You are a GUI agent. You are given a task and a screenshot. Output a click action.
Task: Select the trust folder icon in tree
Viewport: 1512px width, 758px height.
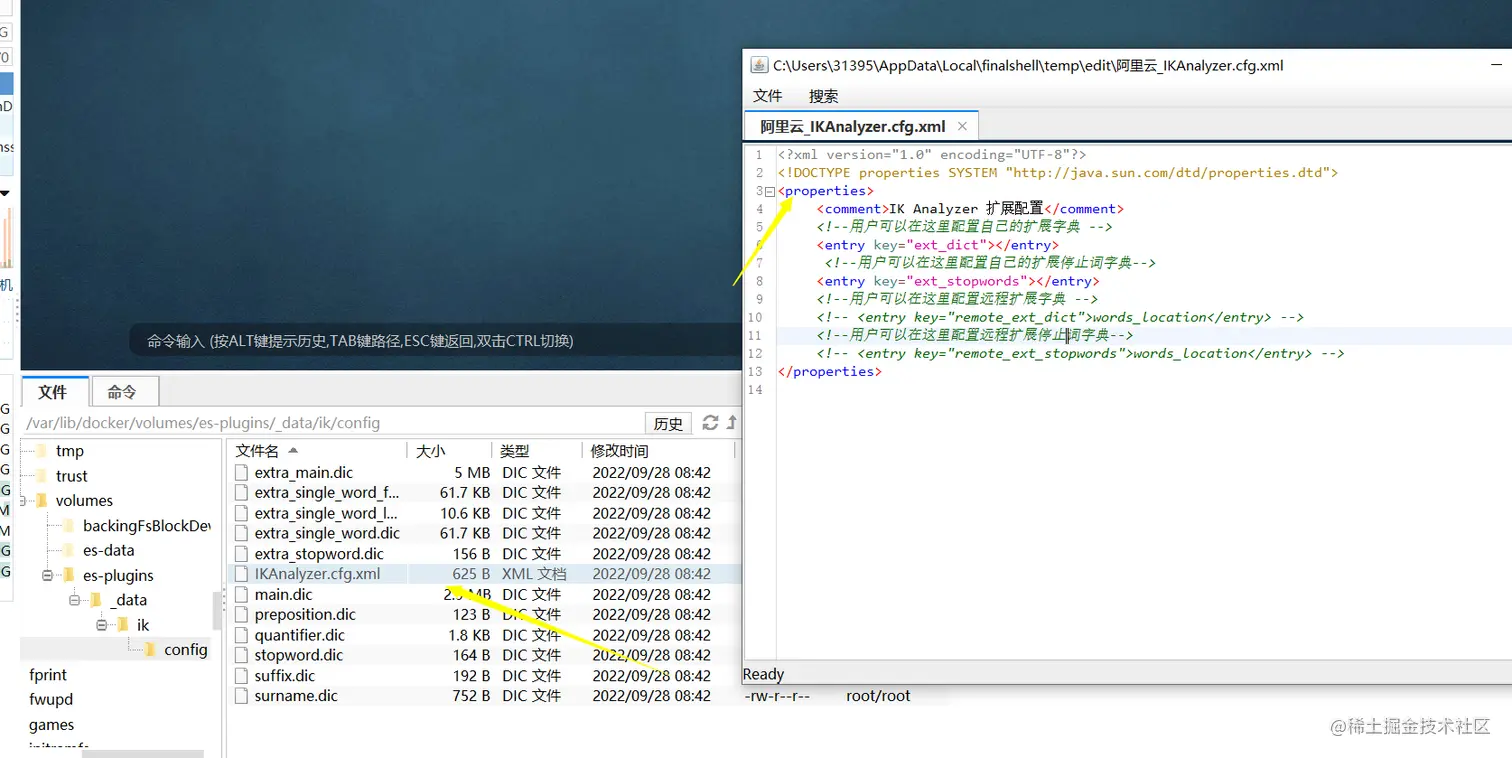[42, 476]
